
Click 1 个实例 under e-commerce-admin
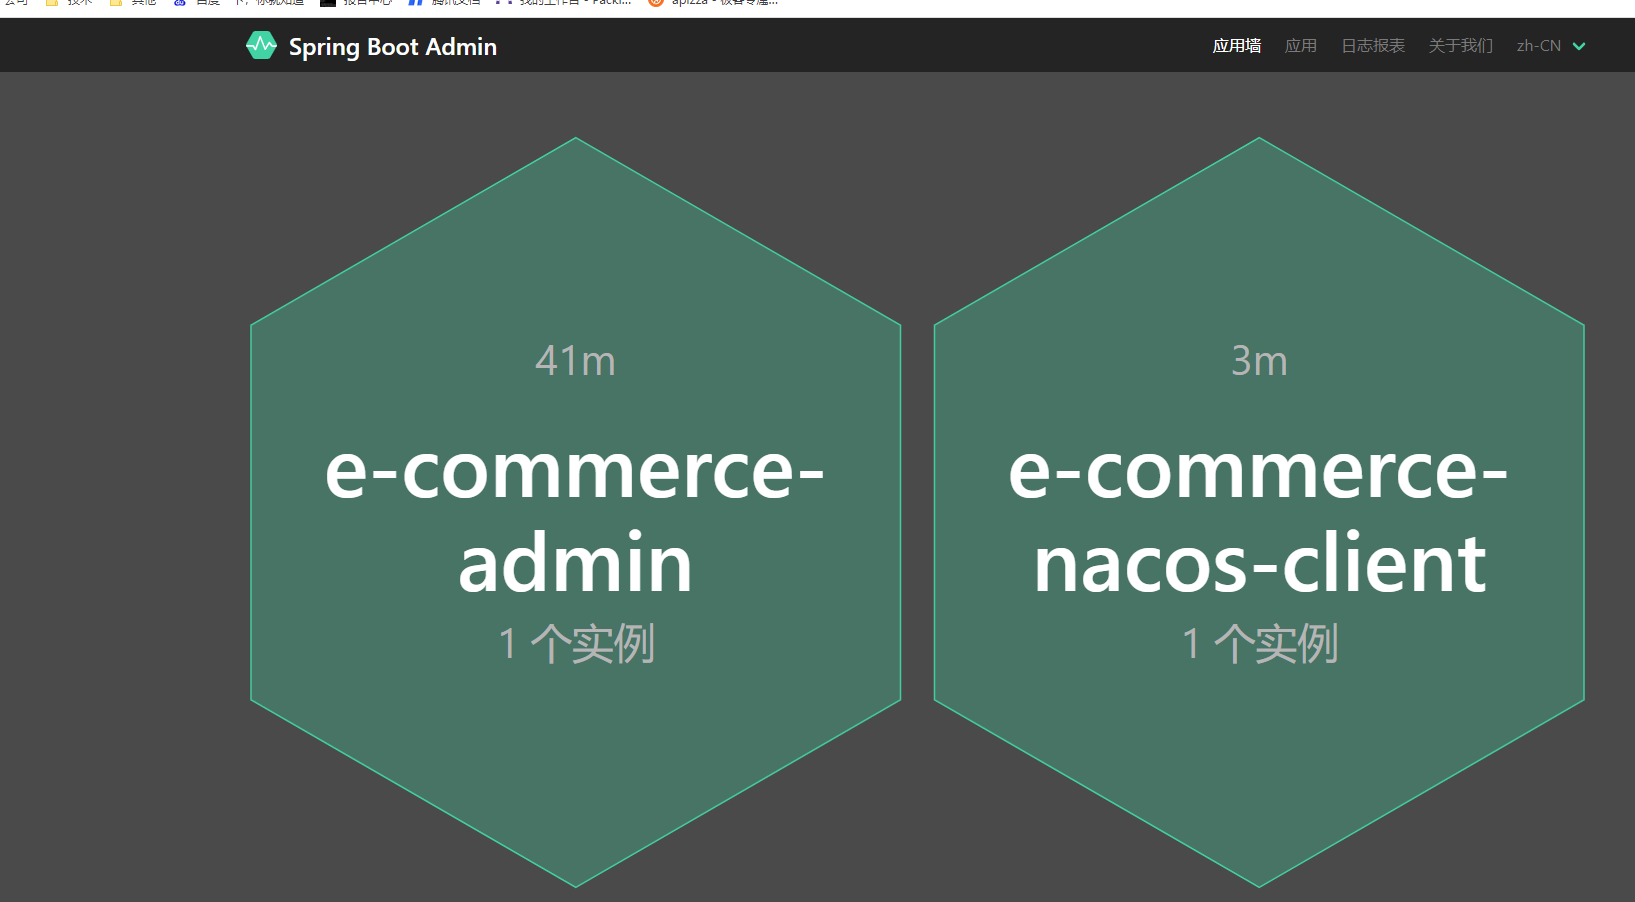coord(576,643)
